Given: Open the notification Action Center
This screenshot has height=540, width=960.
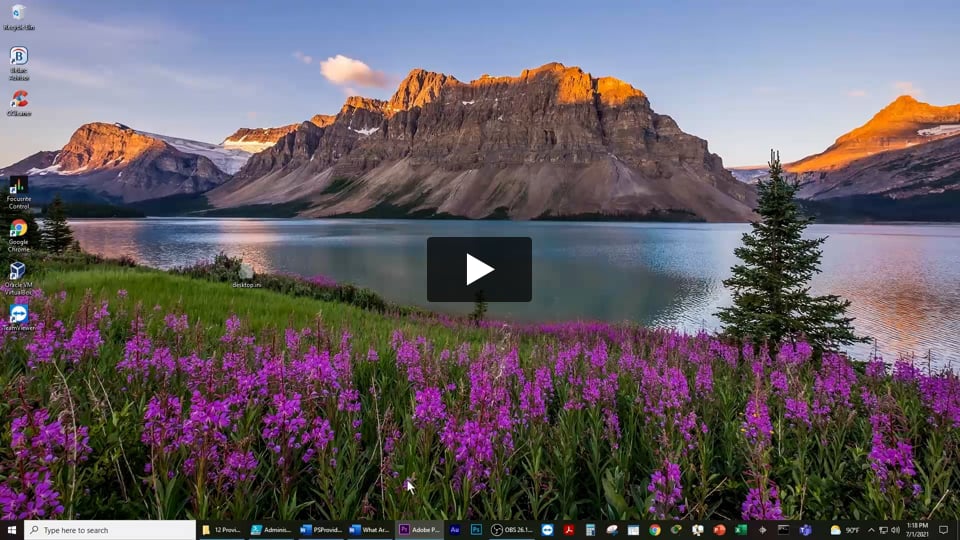Looking at the screenshot, I should pos(944,530).
